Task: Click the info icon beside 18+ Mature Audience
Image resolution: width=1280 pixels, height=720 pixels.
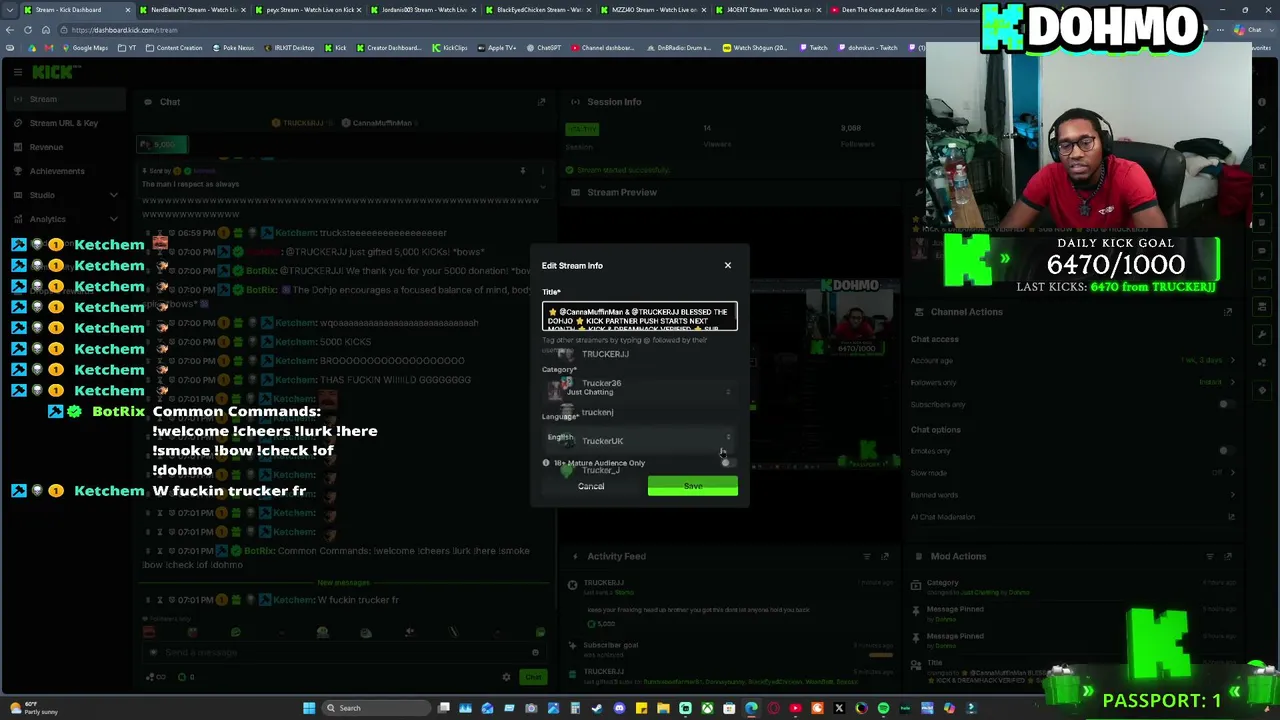Action: coord(546,463)
